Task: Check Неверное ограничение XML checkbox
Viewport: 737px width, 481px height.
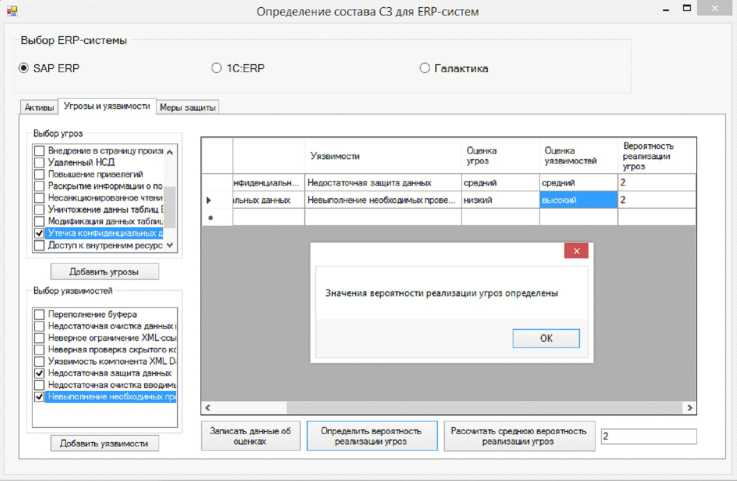Action: point(39,338)
